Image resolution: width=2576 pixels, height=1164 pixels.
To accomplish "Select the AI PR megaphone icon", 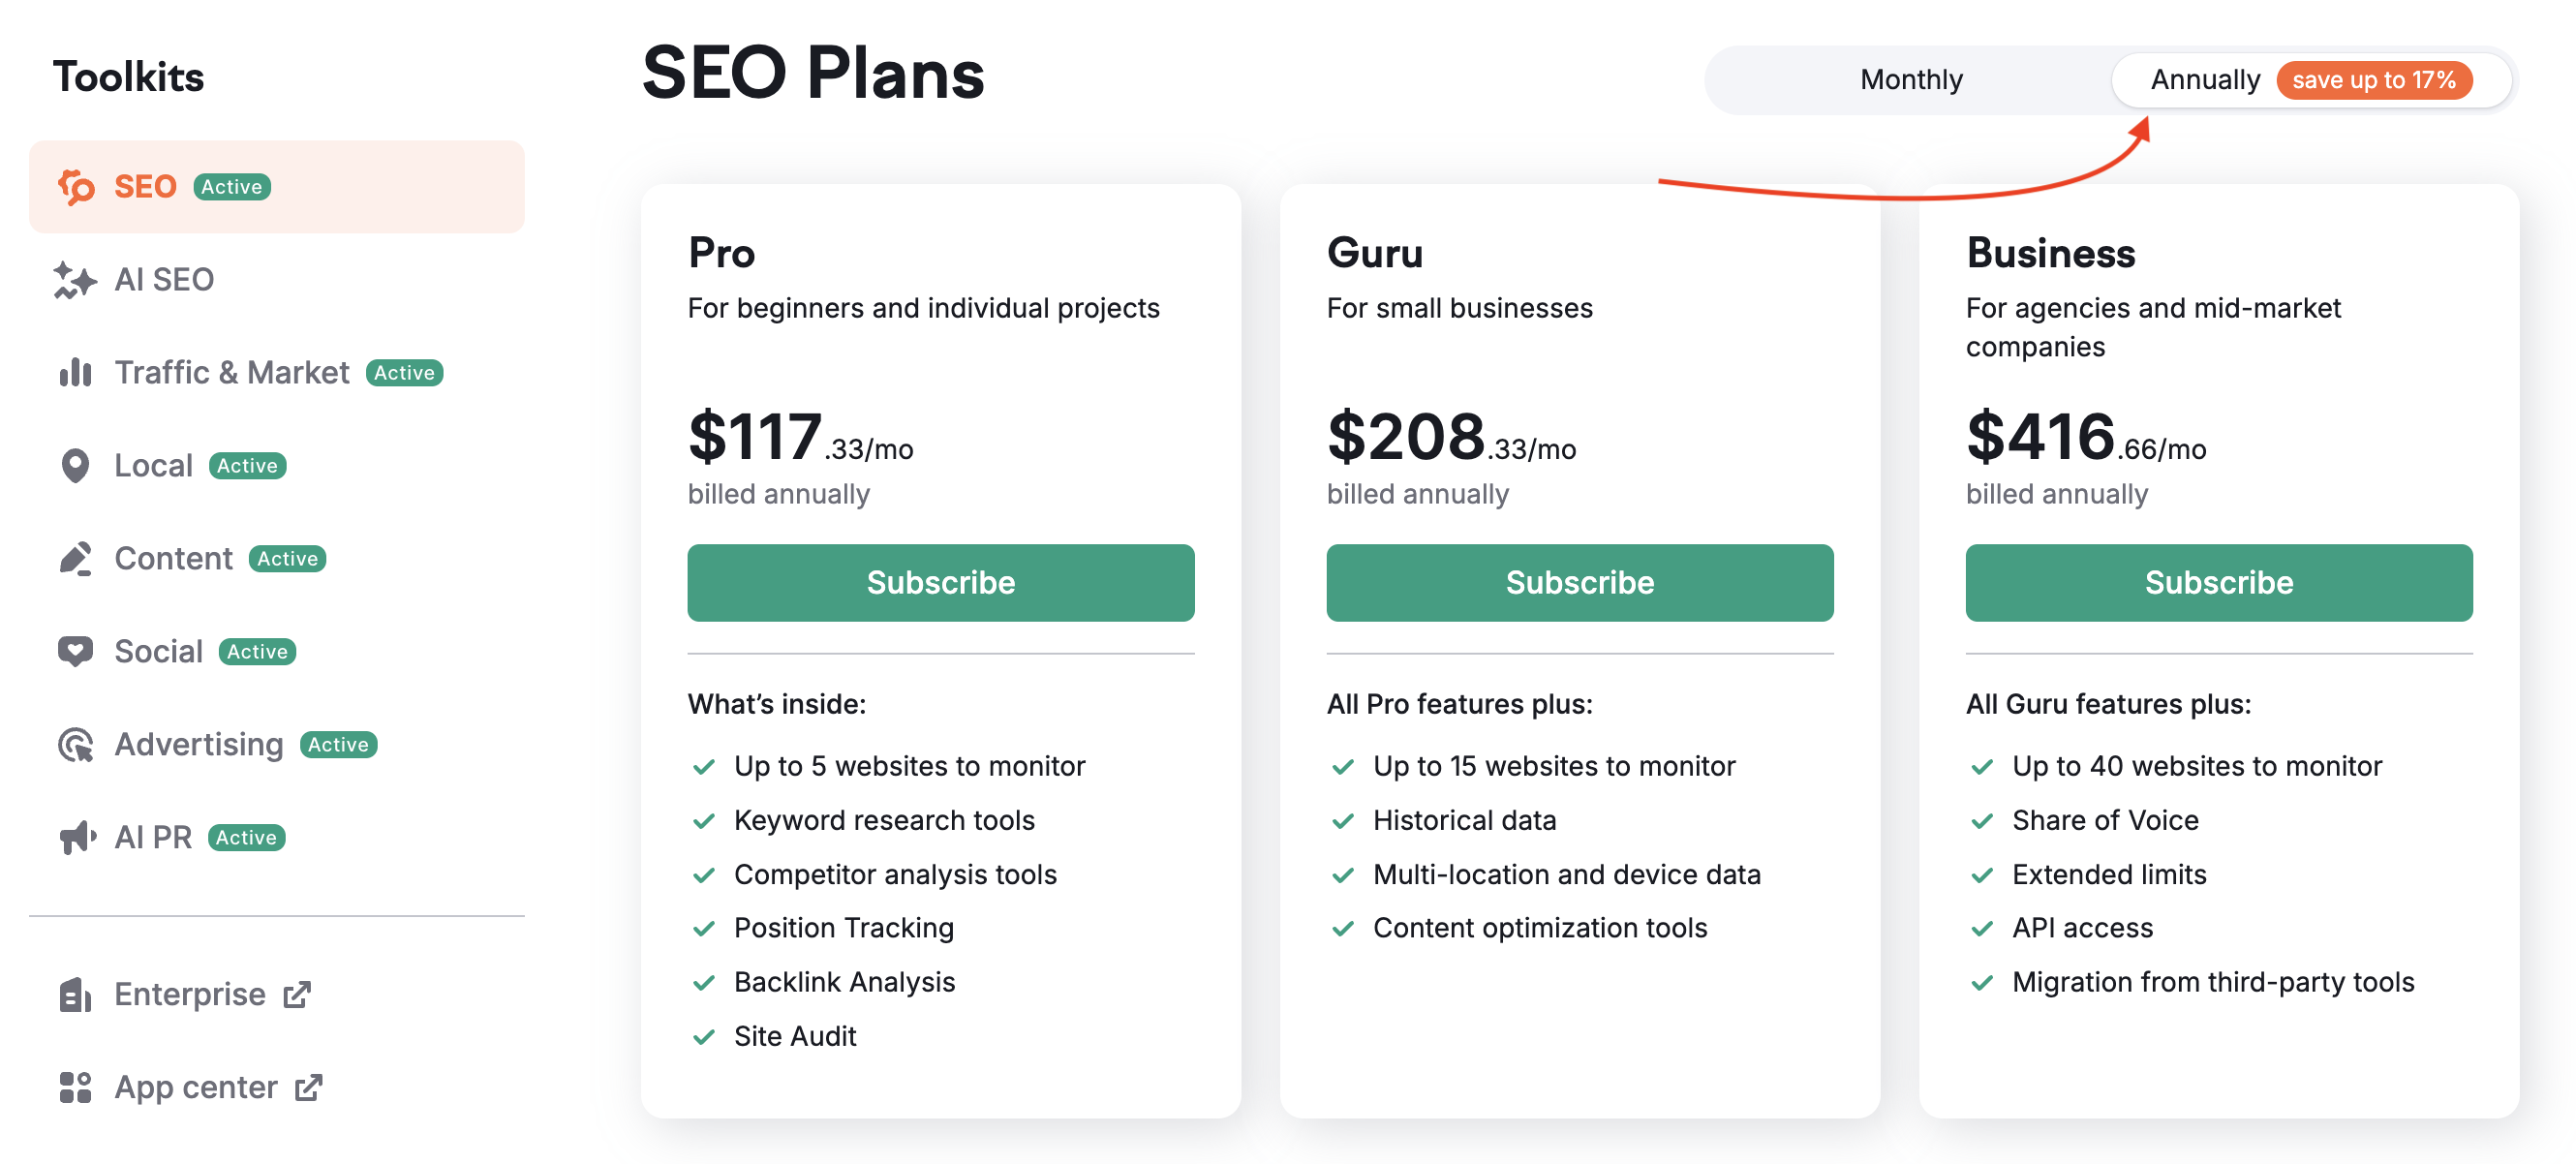I will pyautogui.click(x=76, y=837).
